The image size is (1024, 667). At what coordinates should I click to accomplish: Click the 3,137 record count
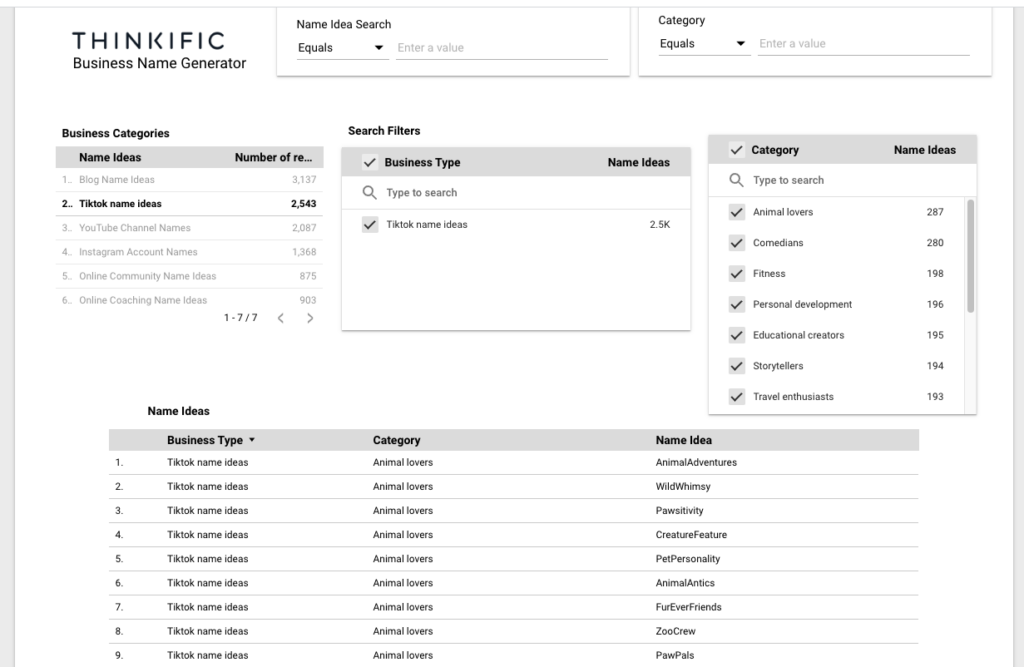tap(304, 180)
